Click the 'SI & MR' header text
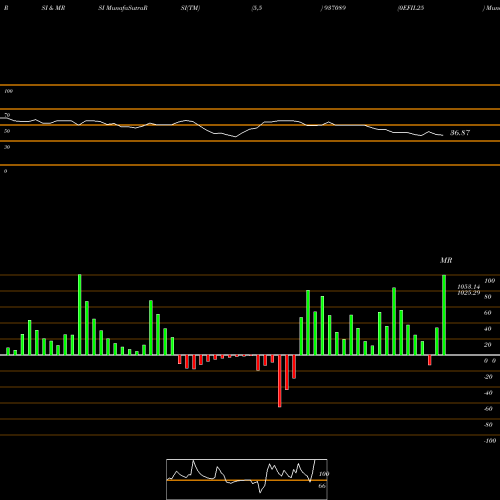This screenshot has height=500, width=500. click(53, 8)
